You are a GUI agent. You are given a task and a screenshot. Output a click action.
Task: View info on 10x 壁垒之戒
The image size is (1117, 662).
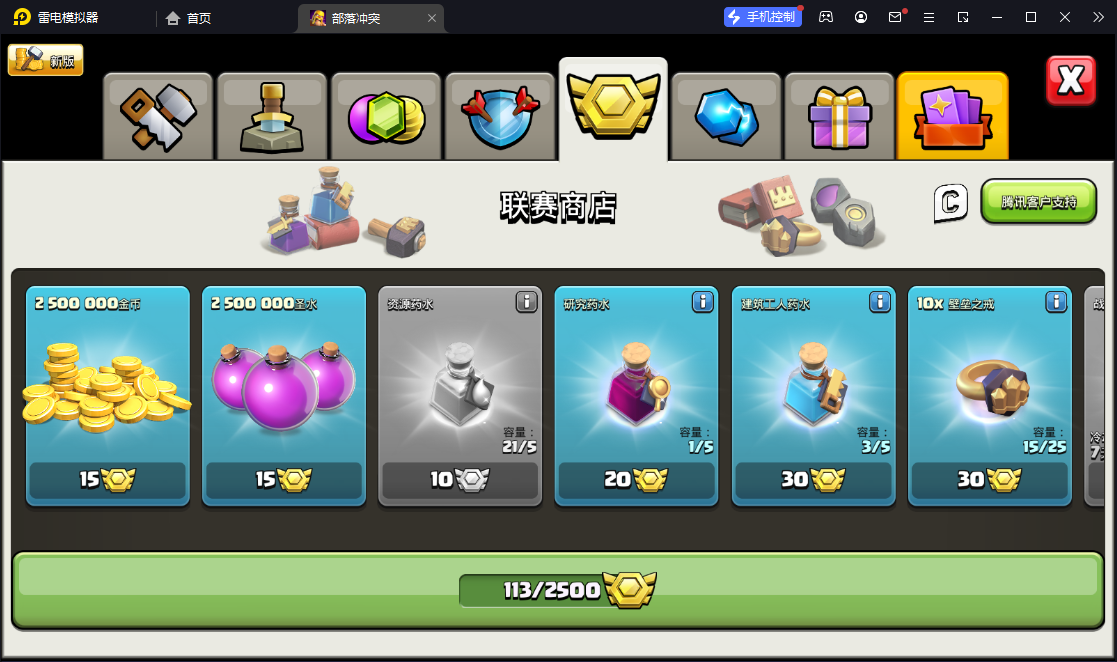click(x=1056, y=302)
